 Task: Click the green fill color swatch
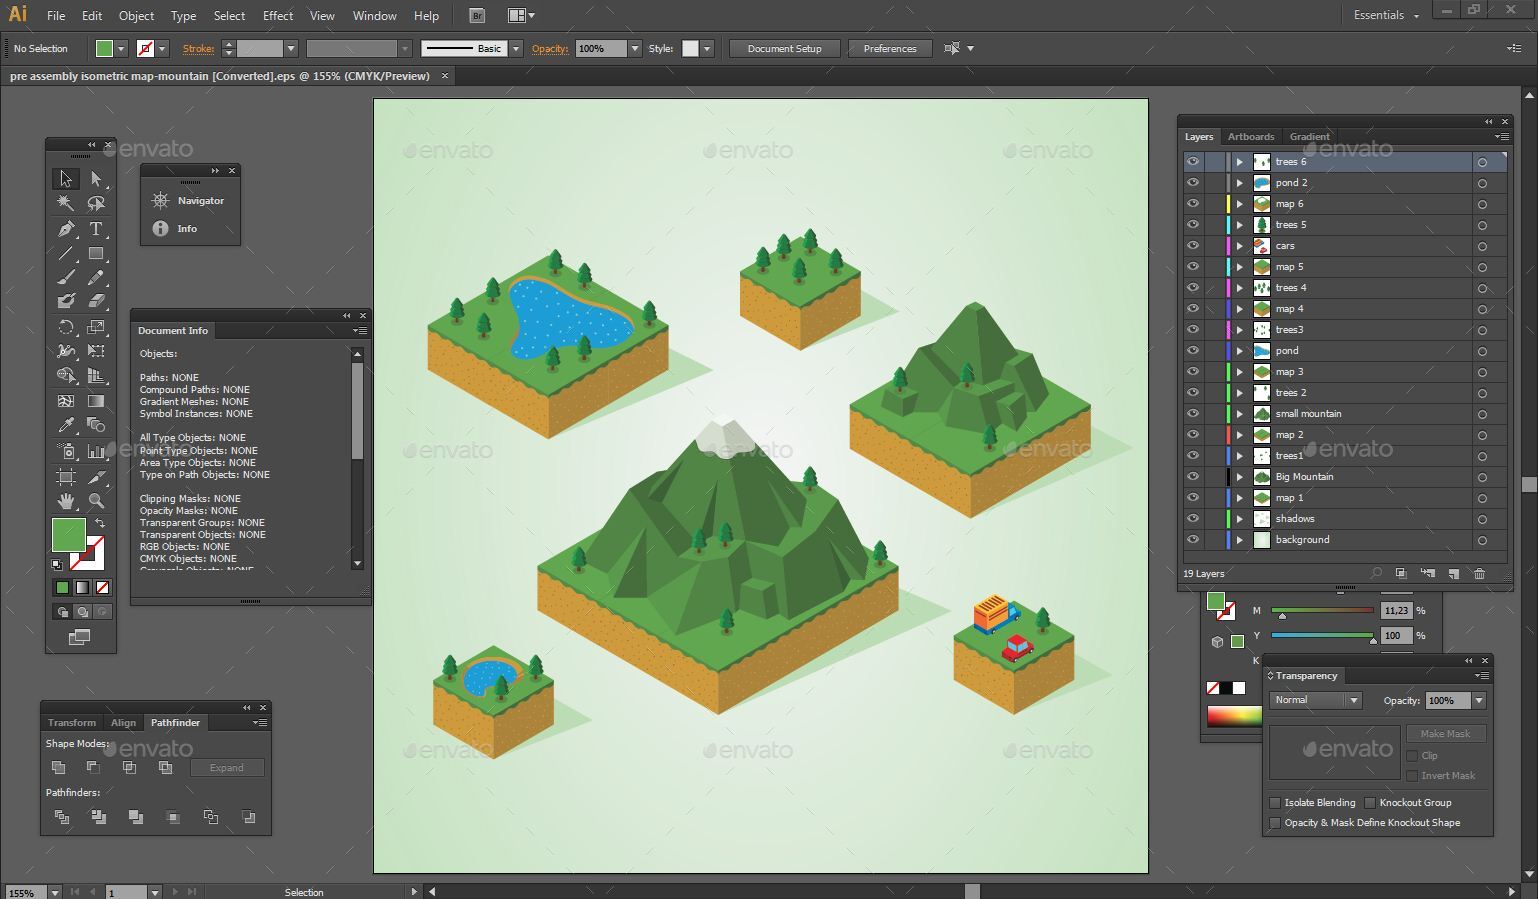coord(68,533)
